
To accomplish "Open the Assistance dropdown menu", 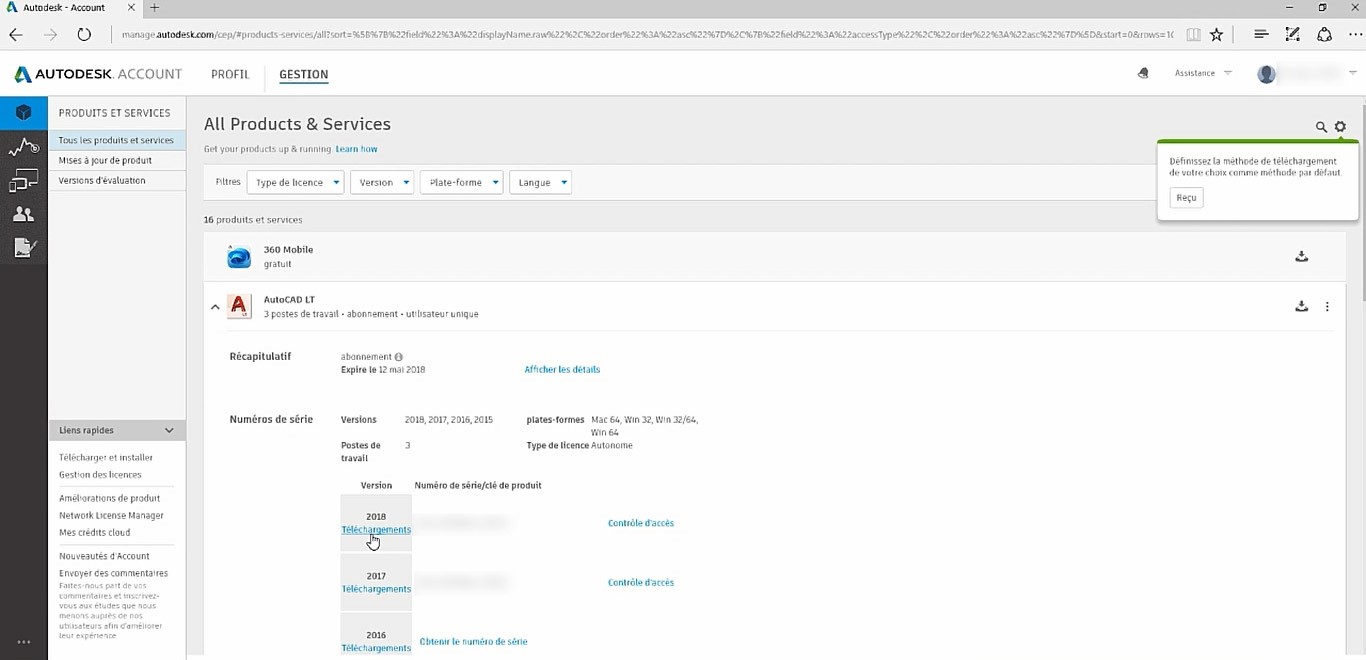I will point(1203,73).
